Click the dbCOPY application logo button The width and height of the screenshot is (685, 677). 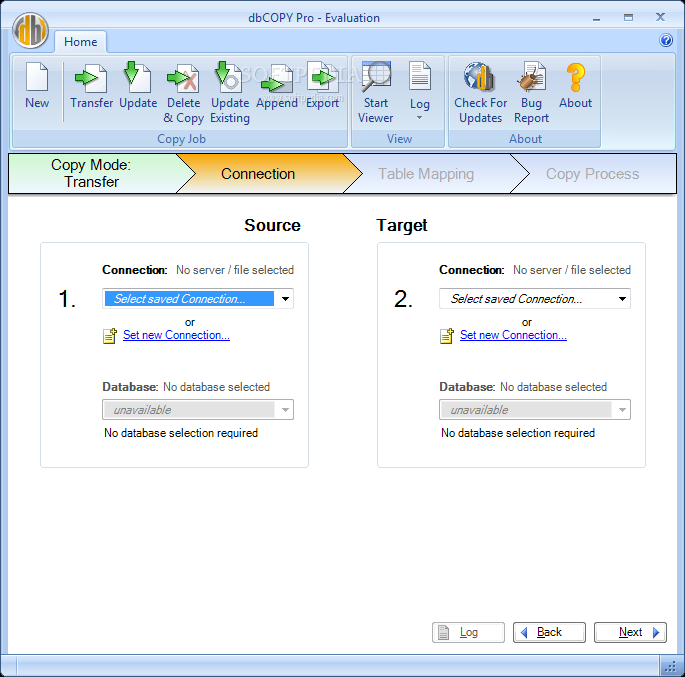click(30, 31)
